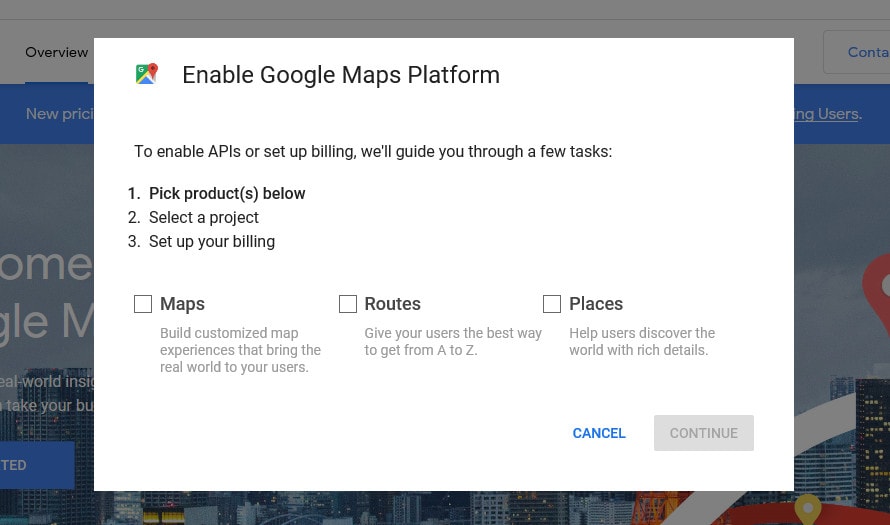Click the partially hidden Contact button
Viewport: 890px width, 525px height.
tap(857, 52)
